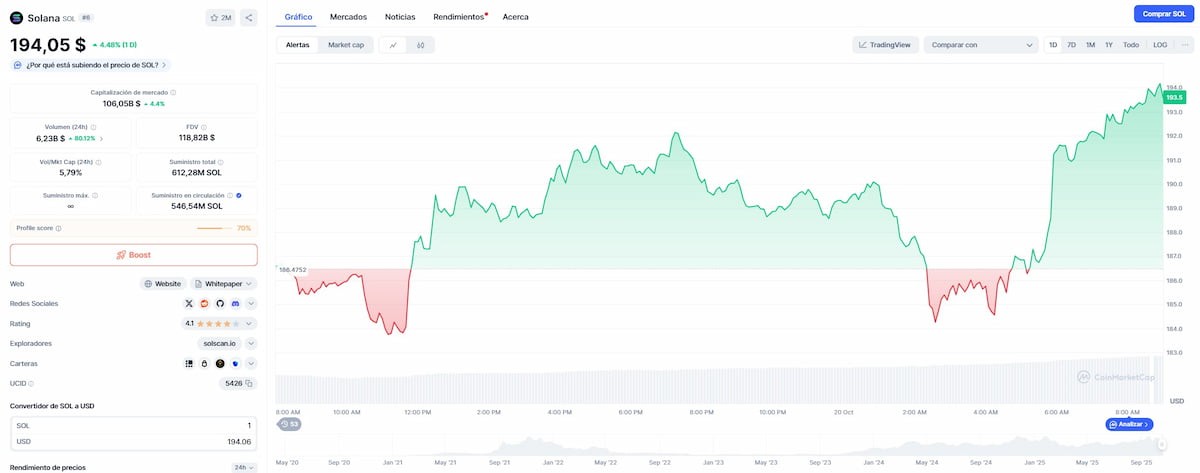Open the chart more options ellipsis
Image resolution: width=1200 pixels, height=473 pixels.
1185,45
